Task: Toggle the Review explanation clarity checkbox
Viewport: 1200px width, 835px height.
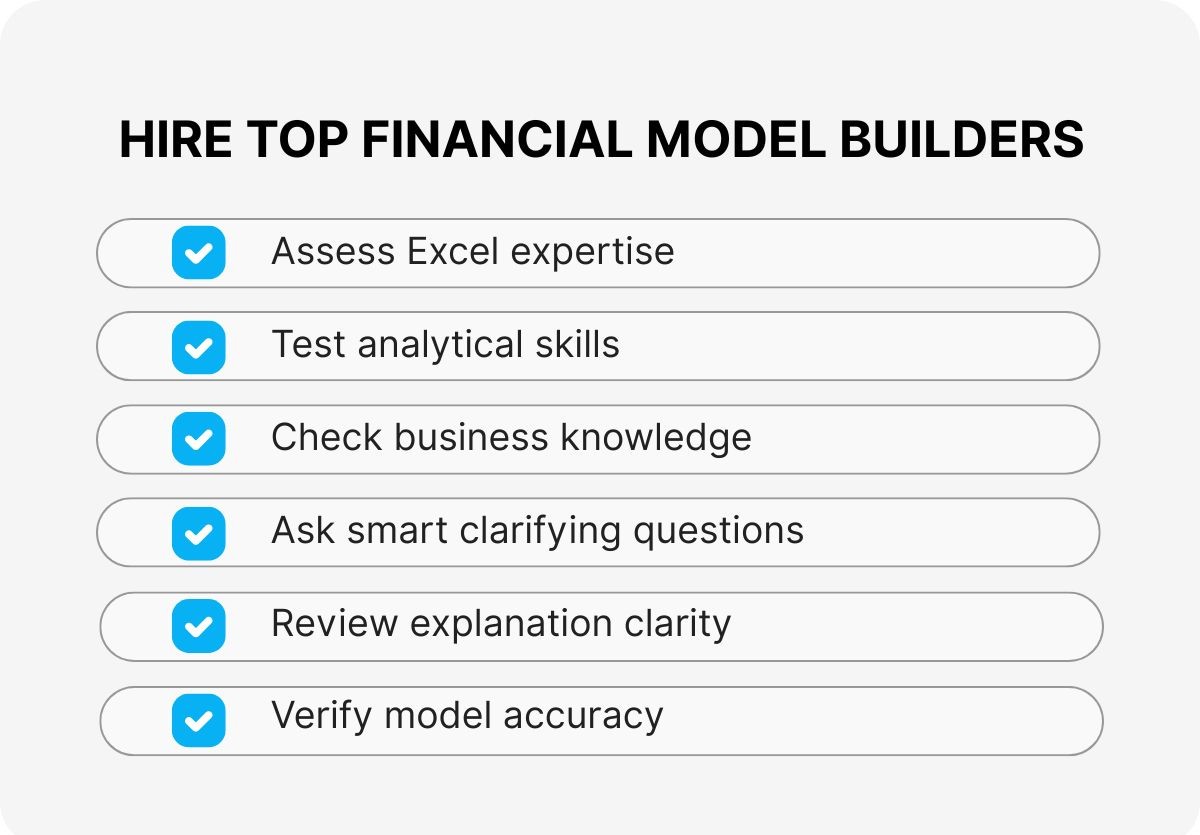Action: click(x=198, y=626)
